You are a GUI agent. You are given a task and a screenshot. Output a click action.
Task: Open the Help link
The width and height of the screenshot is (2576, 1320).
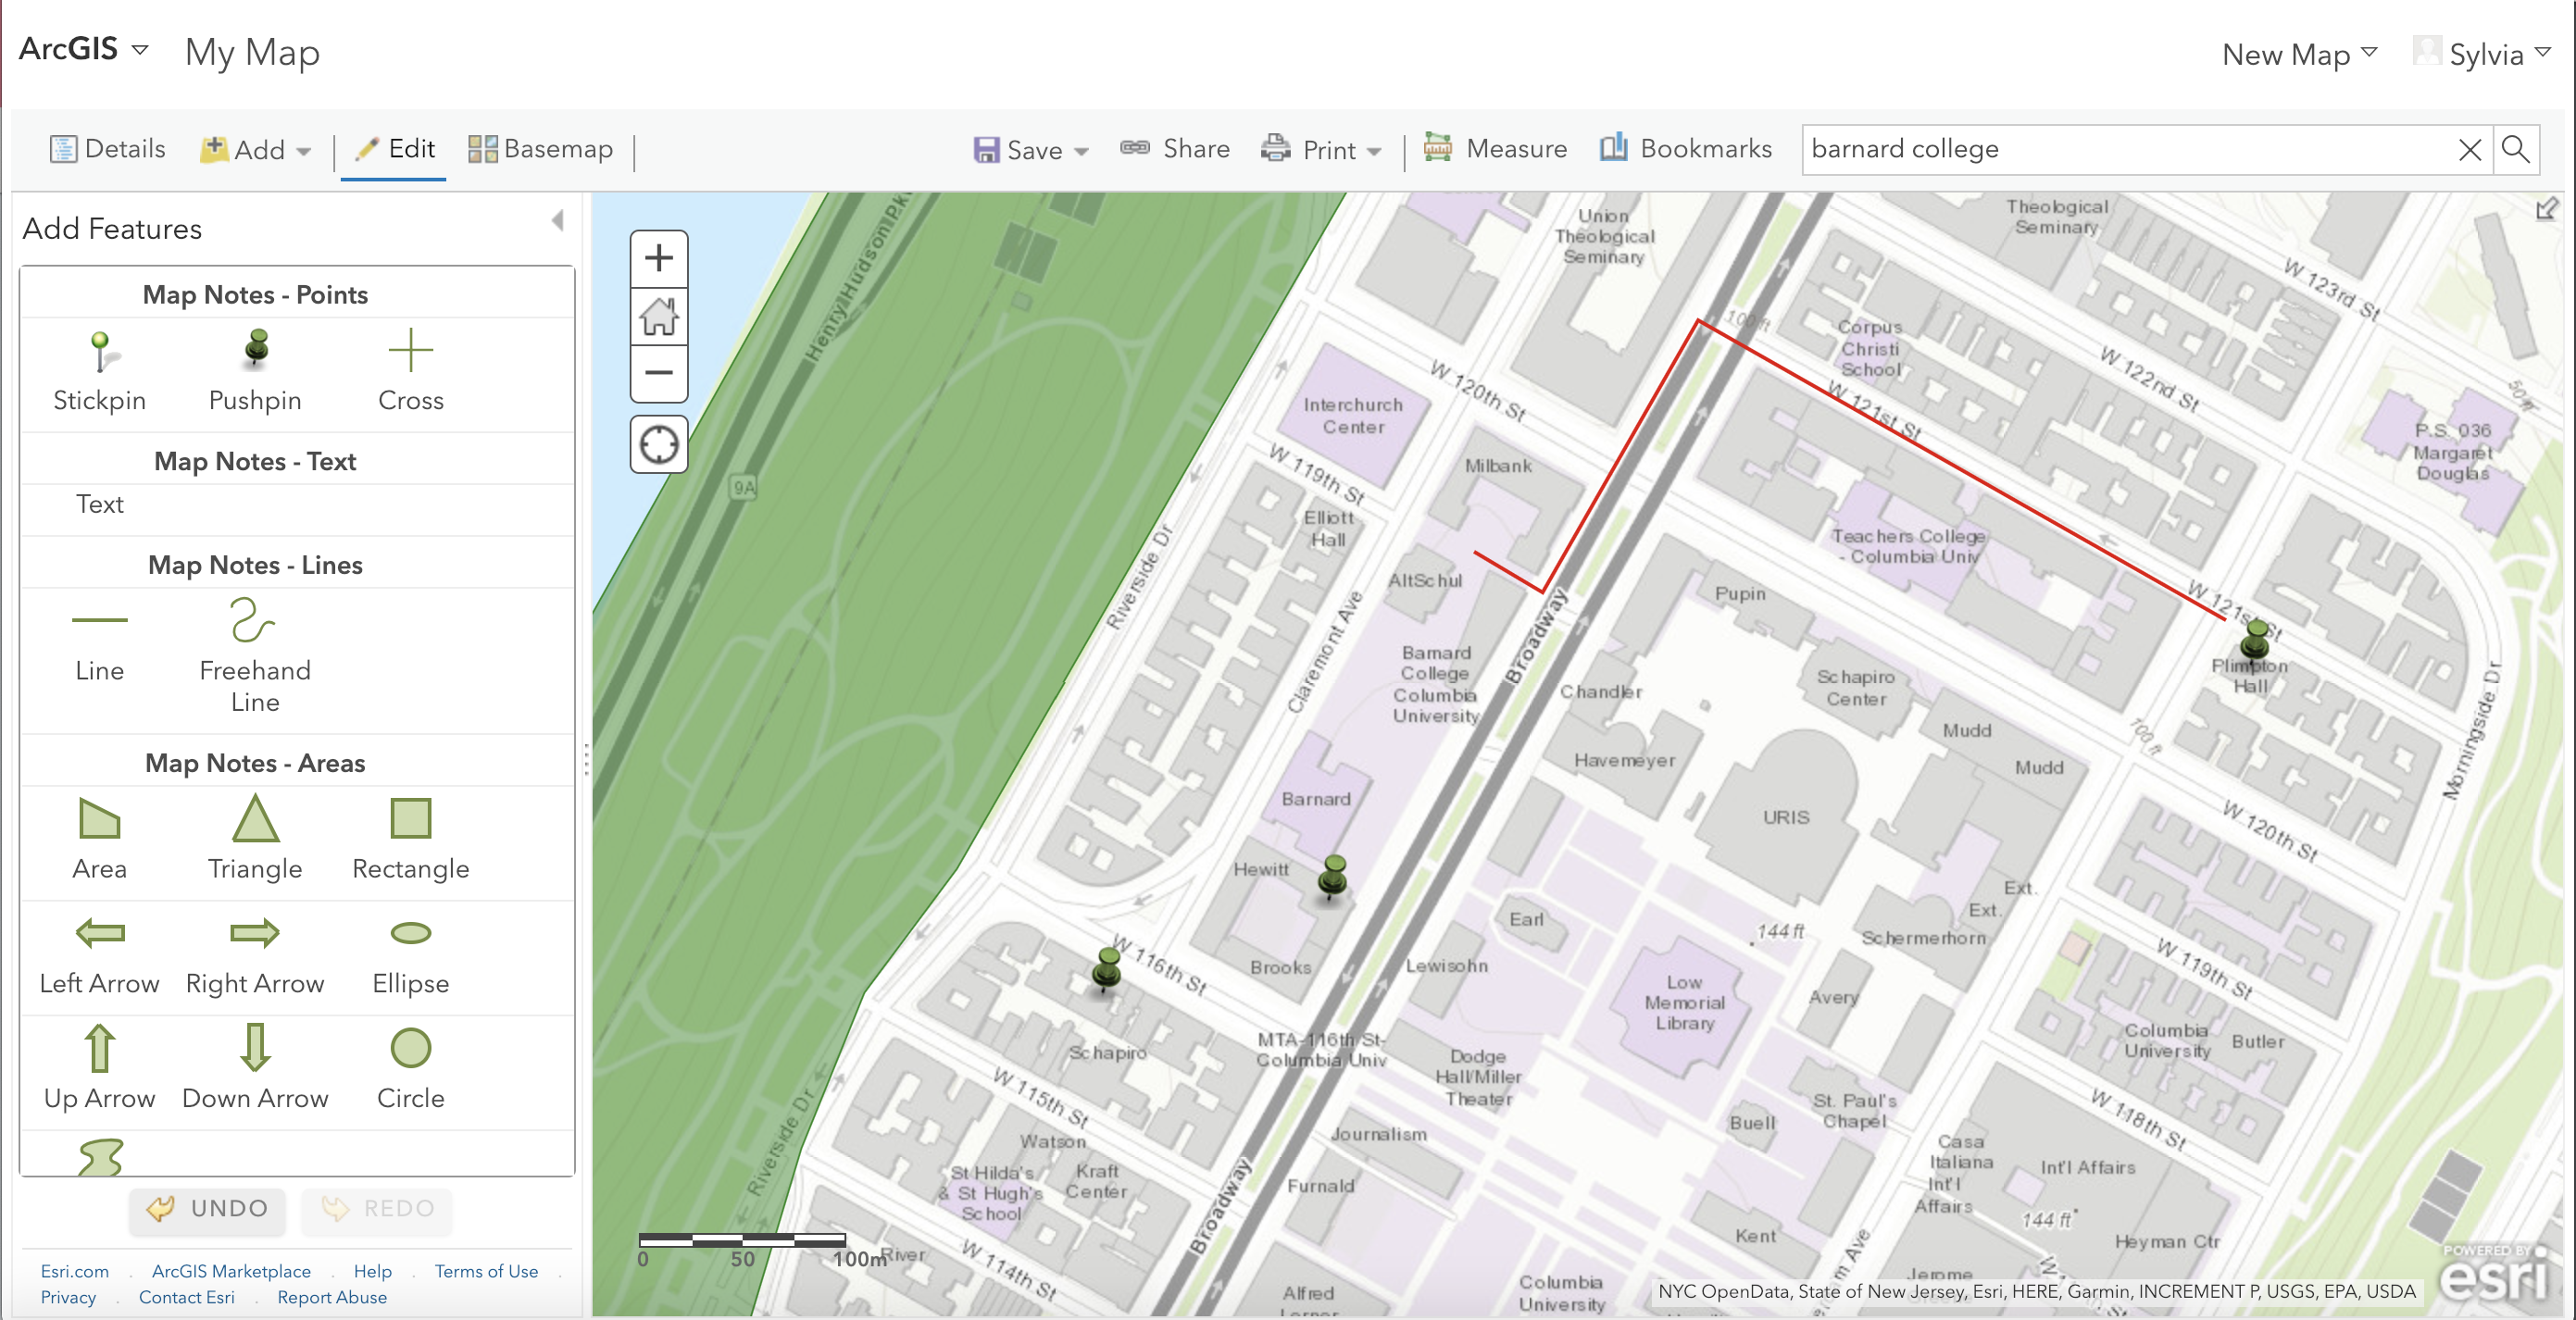[372, 1271]
